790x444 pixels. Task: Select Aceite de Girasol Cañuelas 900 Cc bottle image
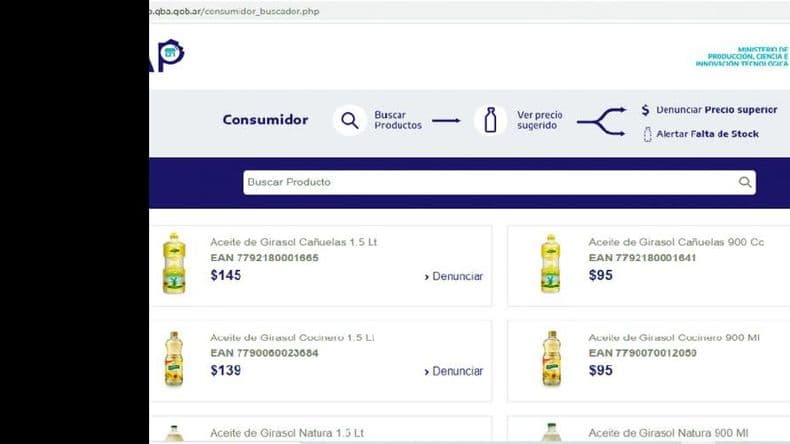pos(550,263)
